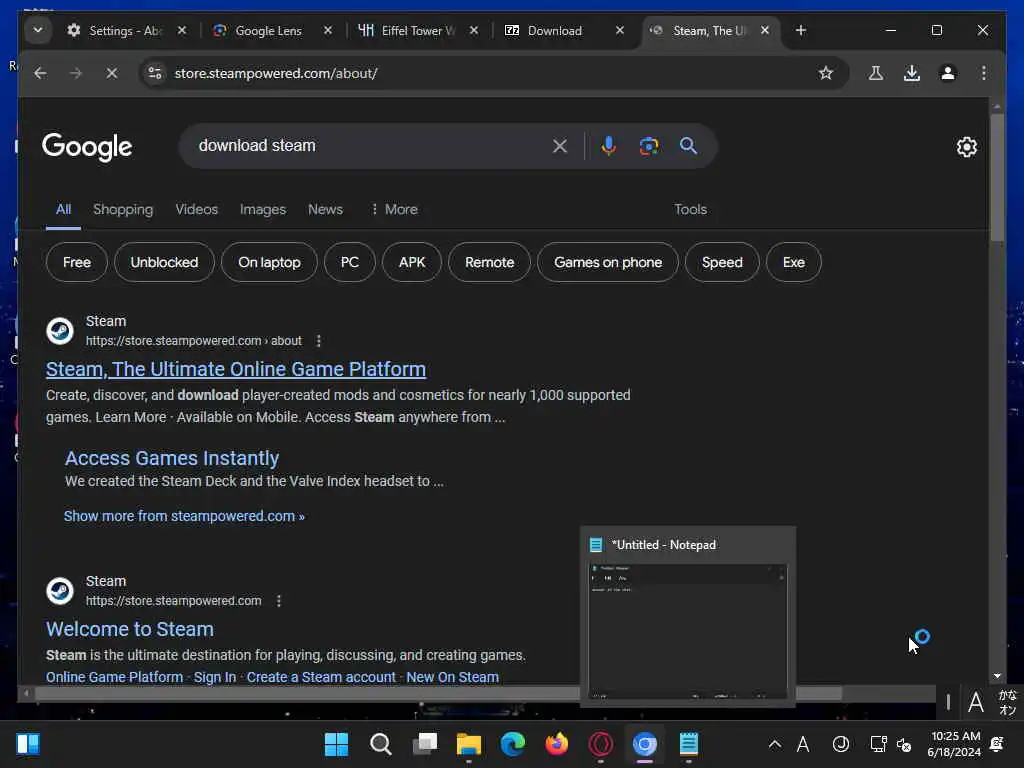Apply the Remote filter chip
The width and height of the screenshot is (1024, 768).
[x=489, y=263]
